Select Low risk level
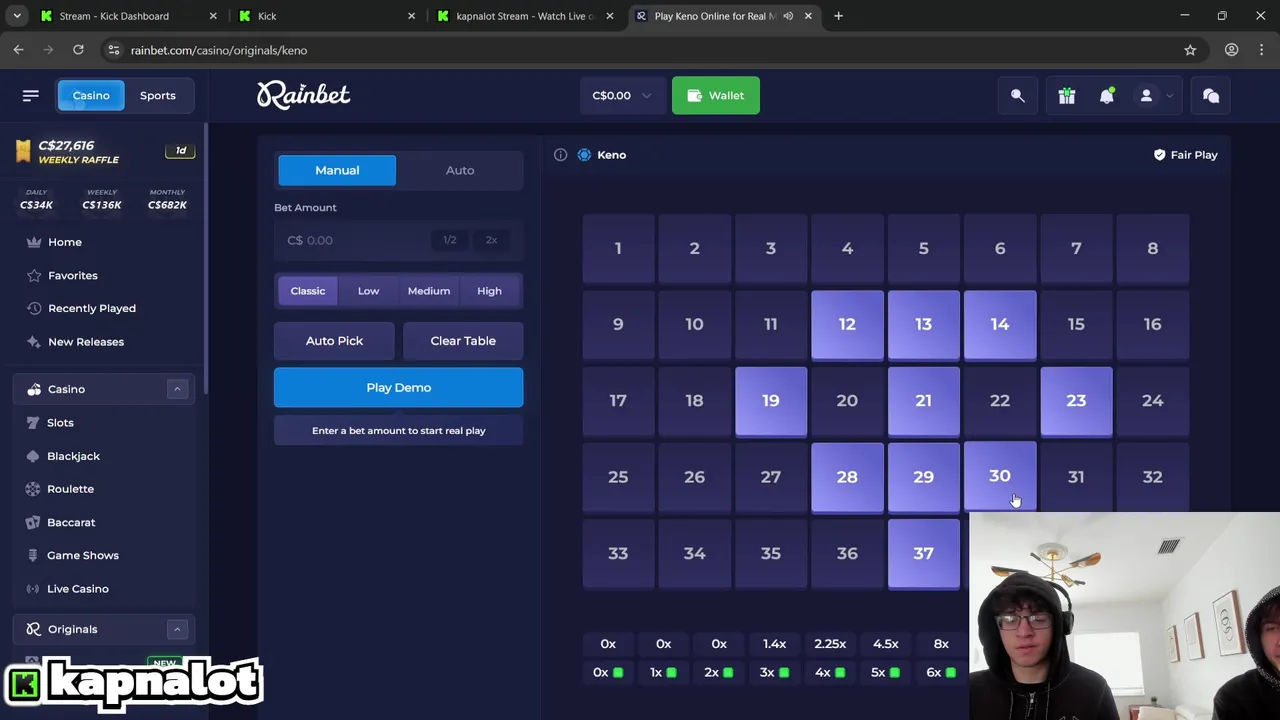This screenshot has width=1280, height=720. [368, 291]
